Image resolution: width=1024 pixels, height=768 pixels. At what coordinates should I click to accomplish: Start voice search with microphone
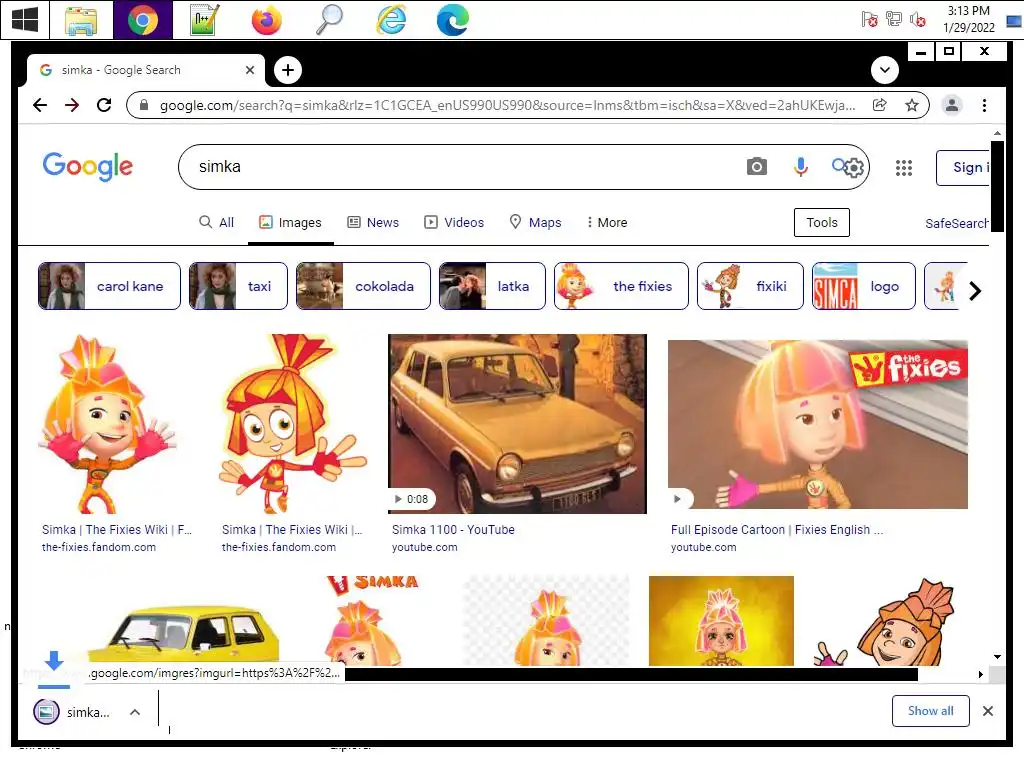[801, 167]
